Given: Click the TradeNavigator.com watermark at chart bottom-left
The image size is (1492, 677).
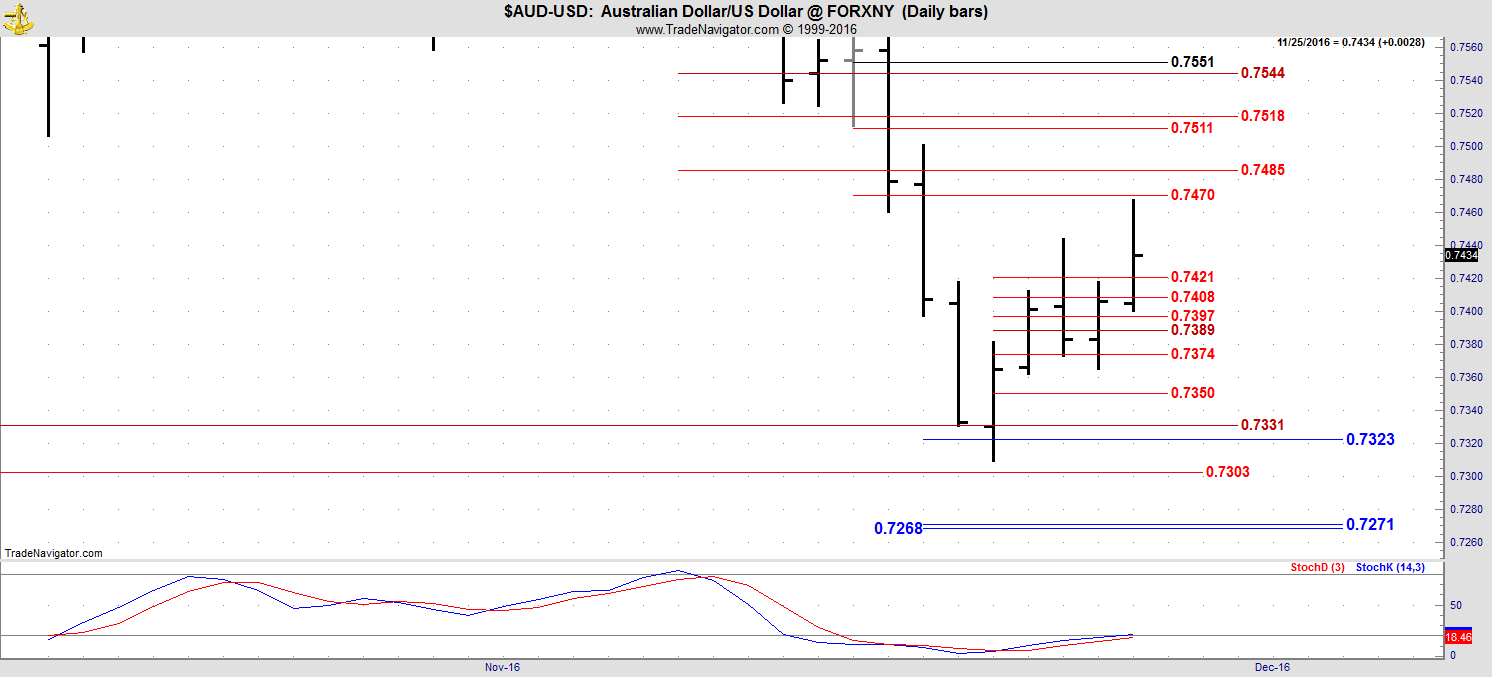Looking at the screenshot, I should pos(53,553).
